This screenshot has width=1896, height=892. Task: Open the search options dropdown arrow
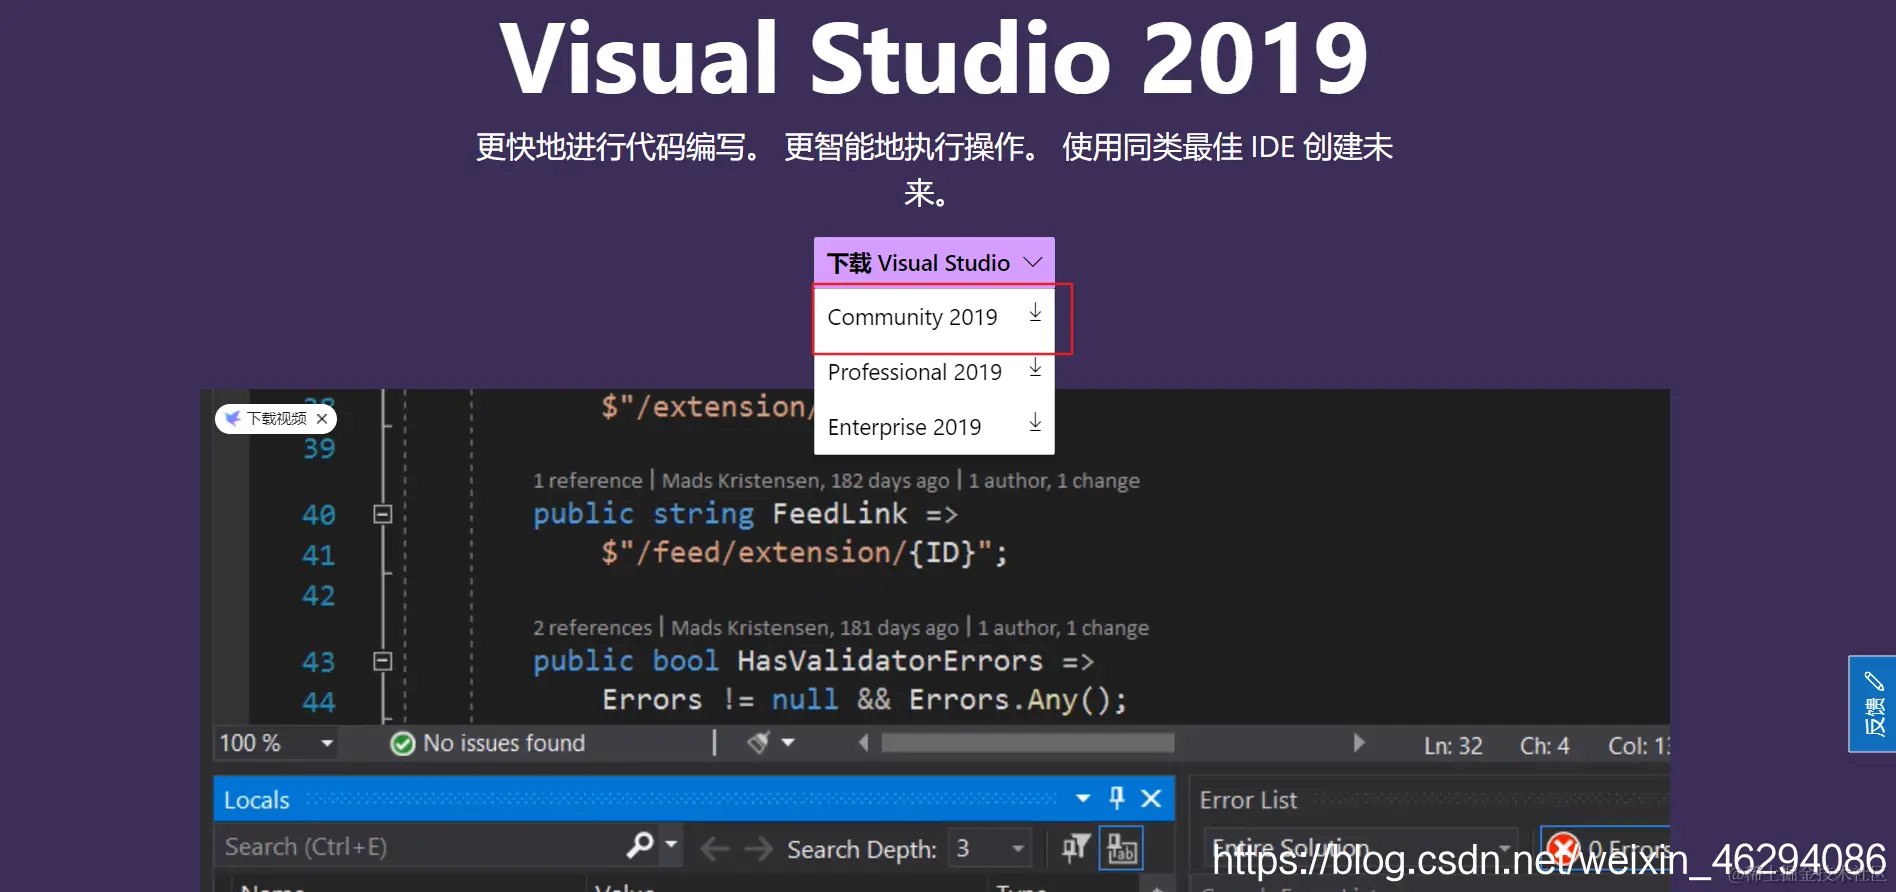click(x=671, y=845)
